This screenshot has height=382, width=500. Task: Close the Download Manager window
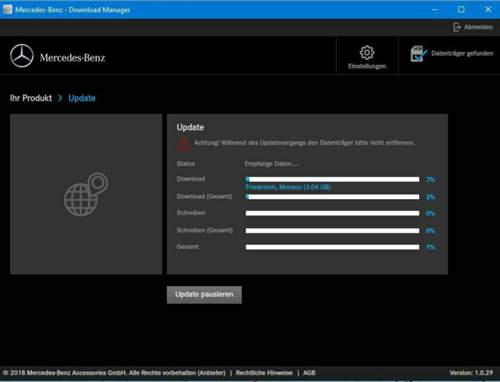[488, 10]
